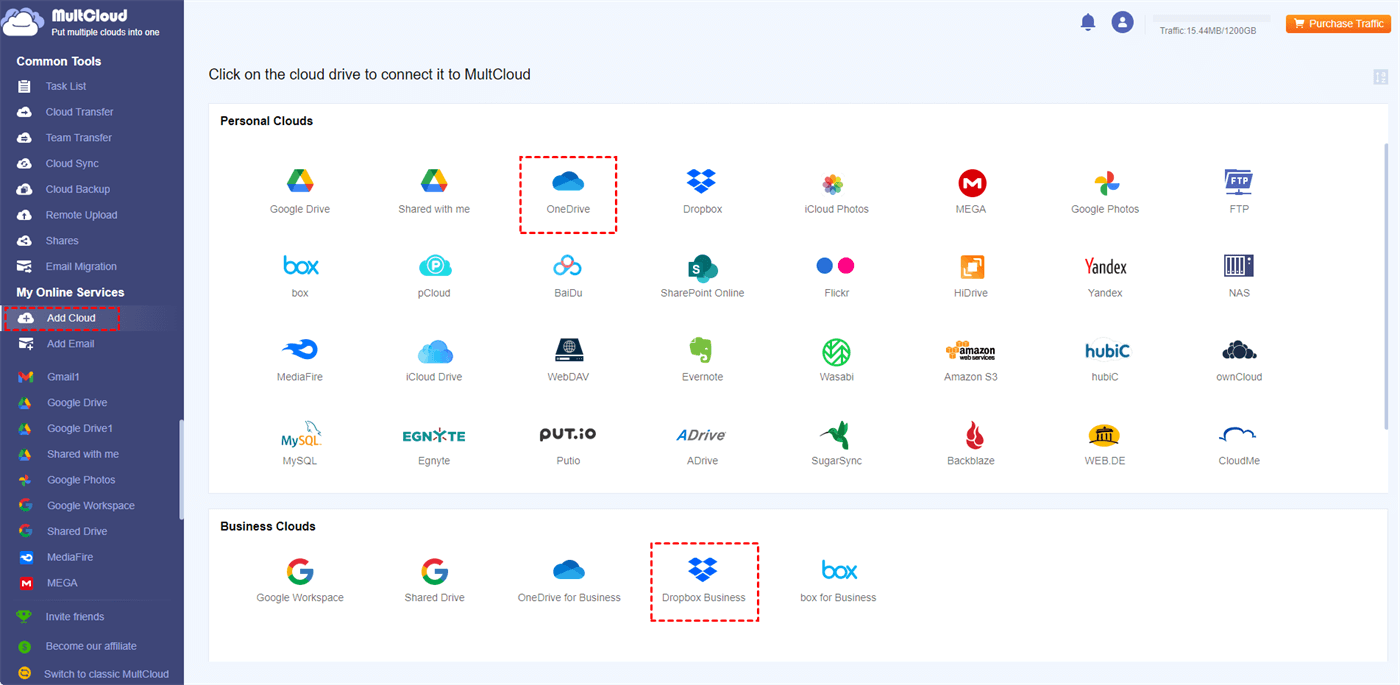
Task: Select the box personal cloud
Action: coord(300,275)
